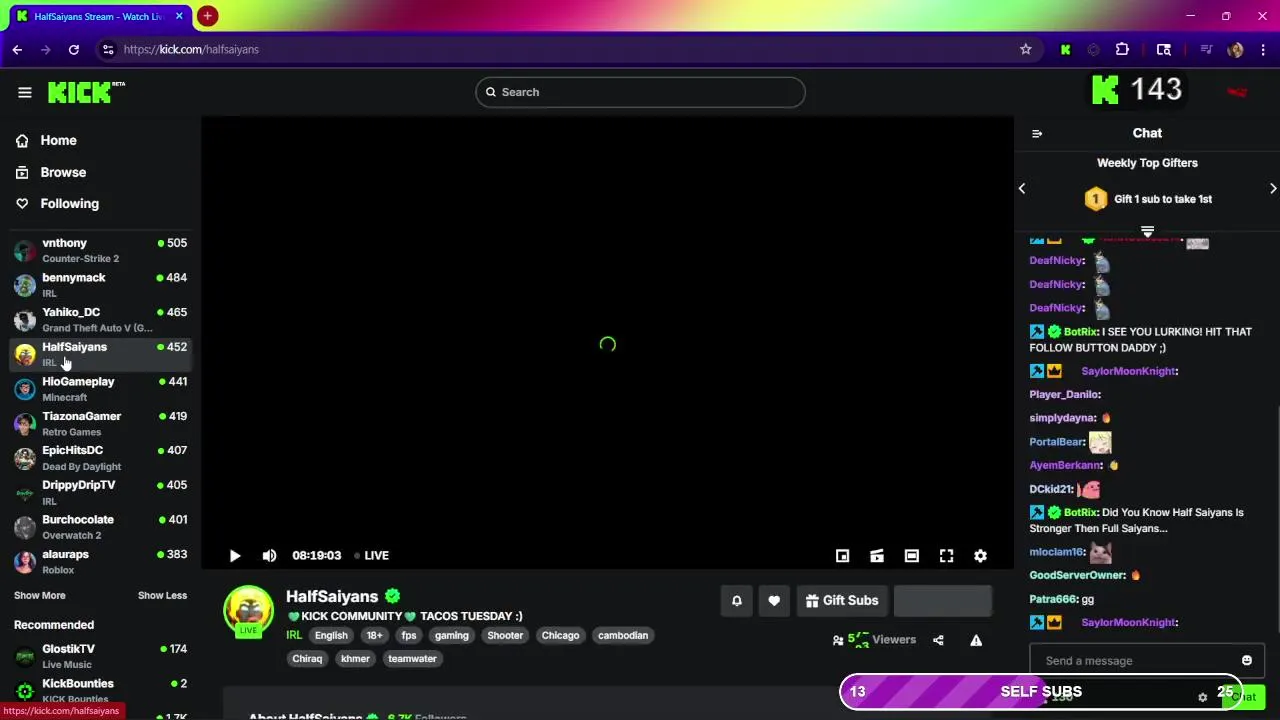Select the English tag

[x=331, y=636]
